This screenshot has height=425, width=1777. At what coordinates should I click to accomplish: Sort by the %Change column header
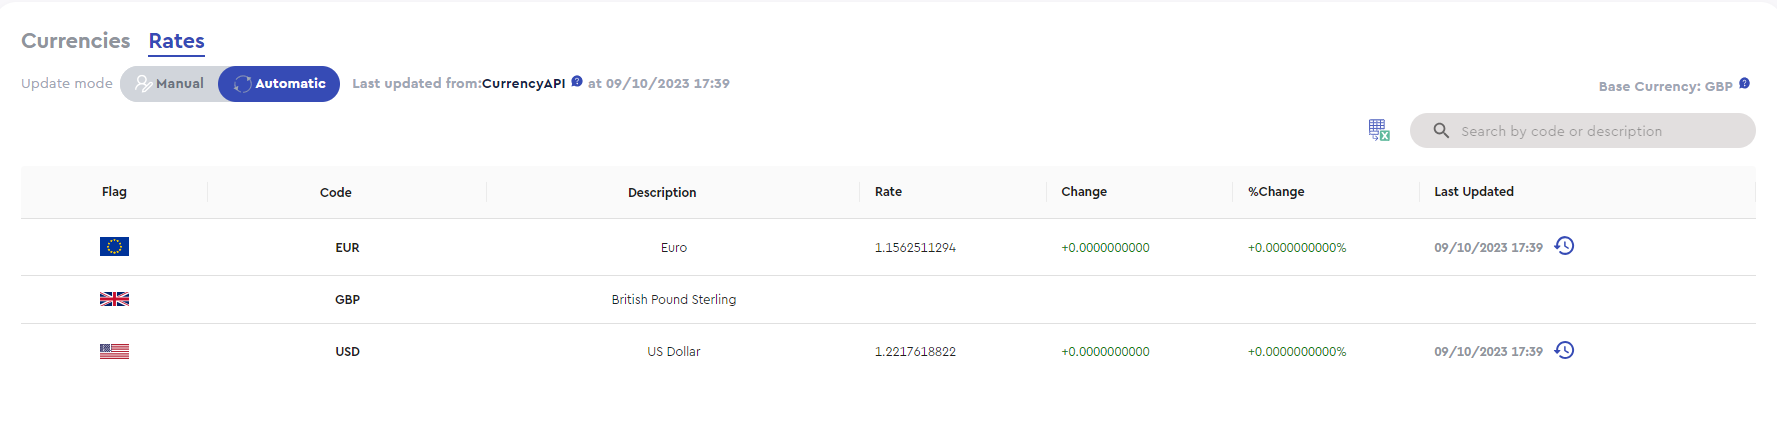[1276, 192]
